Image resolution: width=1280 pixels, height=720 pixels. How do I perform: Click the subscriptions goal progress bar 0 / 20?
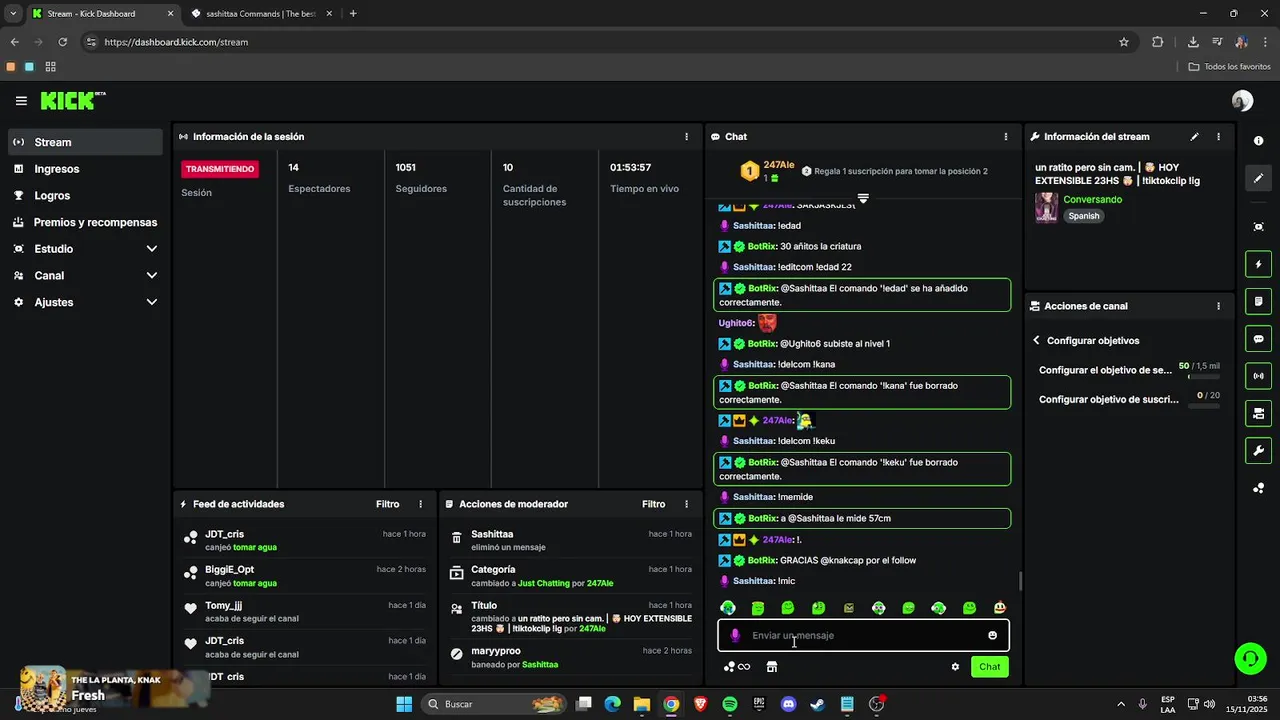(1204, 406)
